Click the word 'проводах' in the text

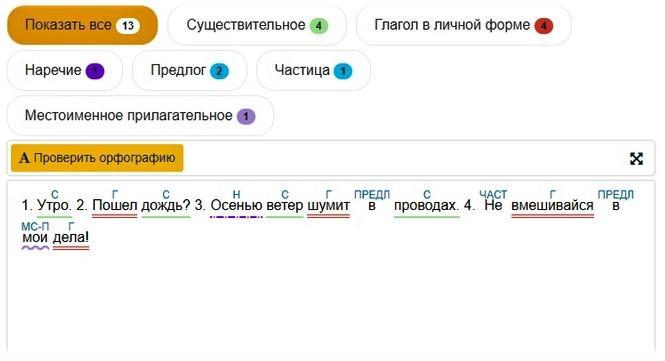[x=426, y=206]
